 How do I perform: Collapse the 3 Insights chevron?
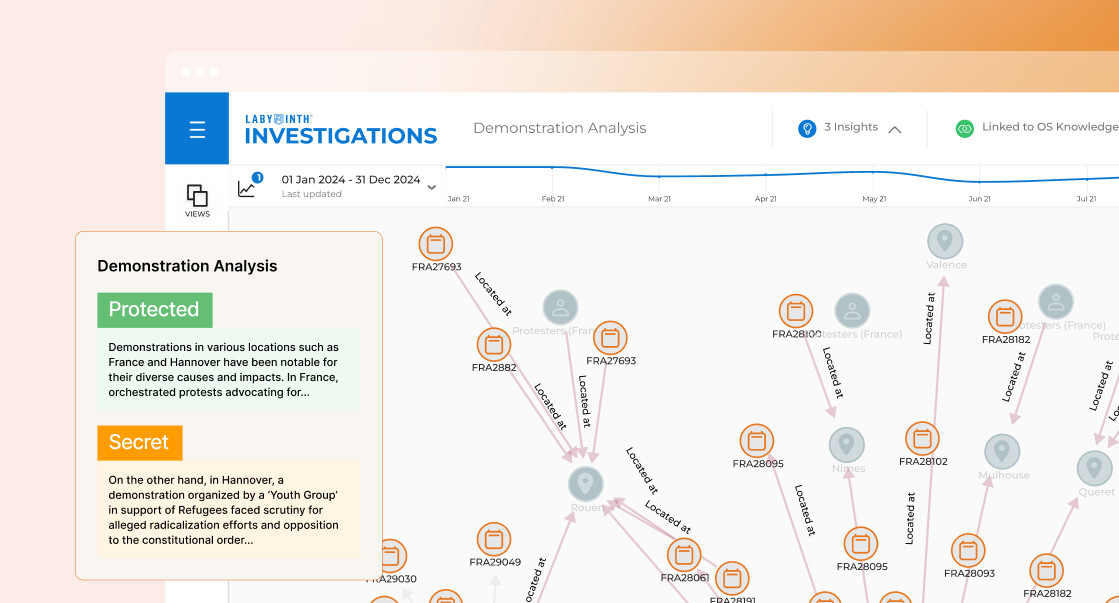click(x=895, y=129)
